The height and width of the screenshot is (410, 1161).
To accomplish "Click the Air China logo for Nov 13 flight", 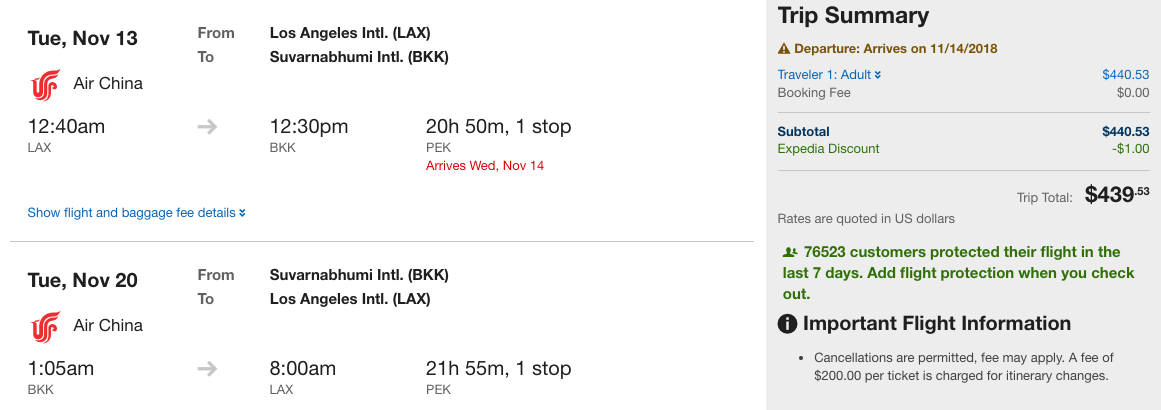I will [45, 84].
